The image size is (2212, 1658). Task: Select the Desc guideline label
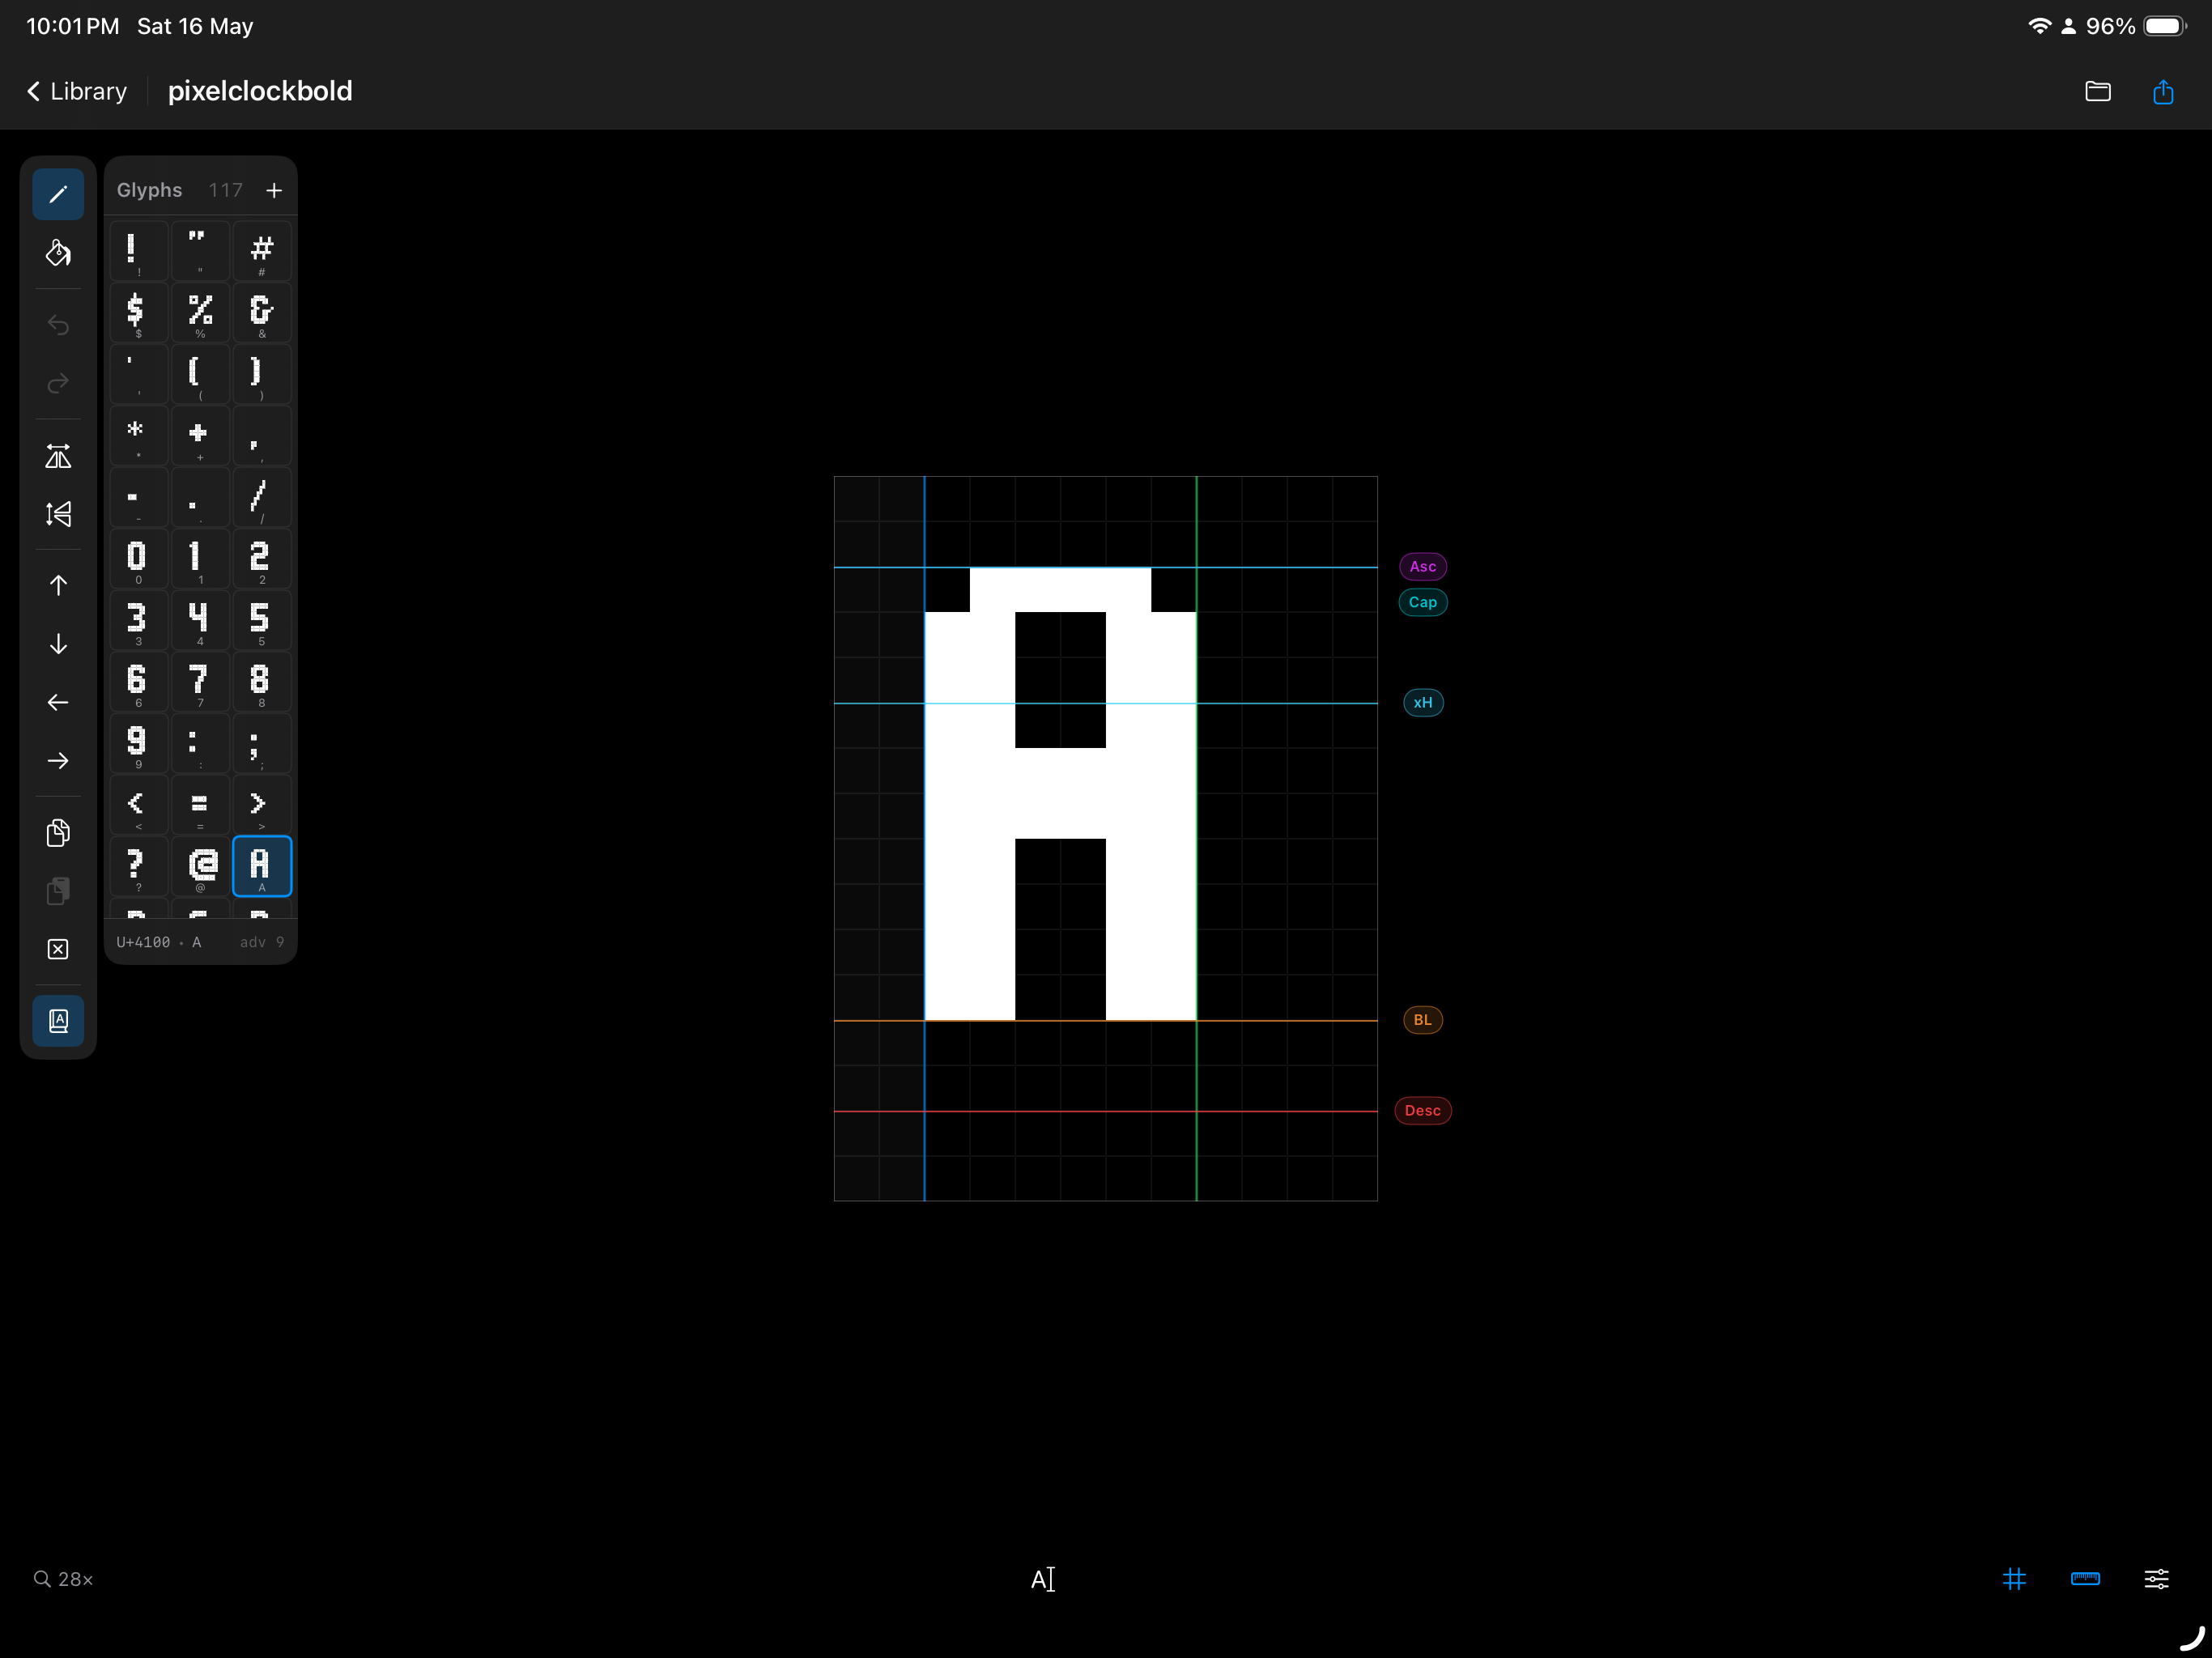(1422, 1111)
